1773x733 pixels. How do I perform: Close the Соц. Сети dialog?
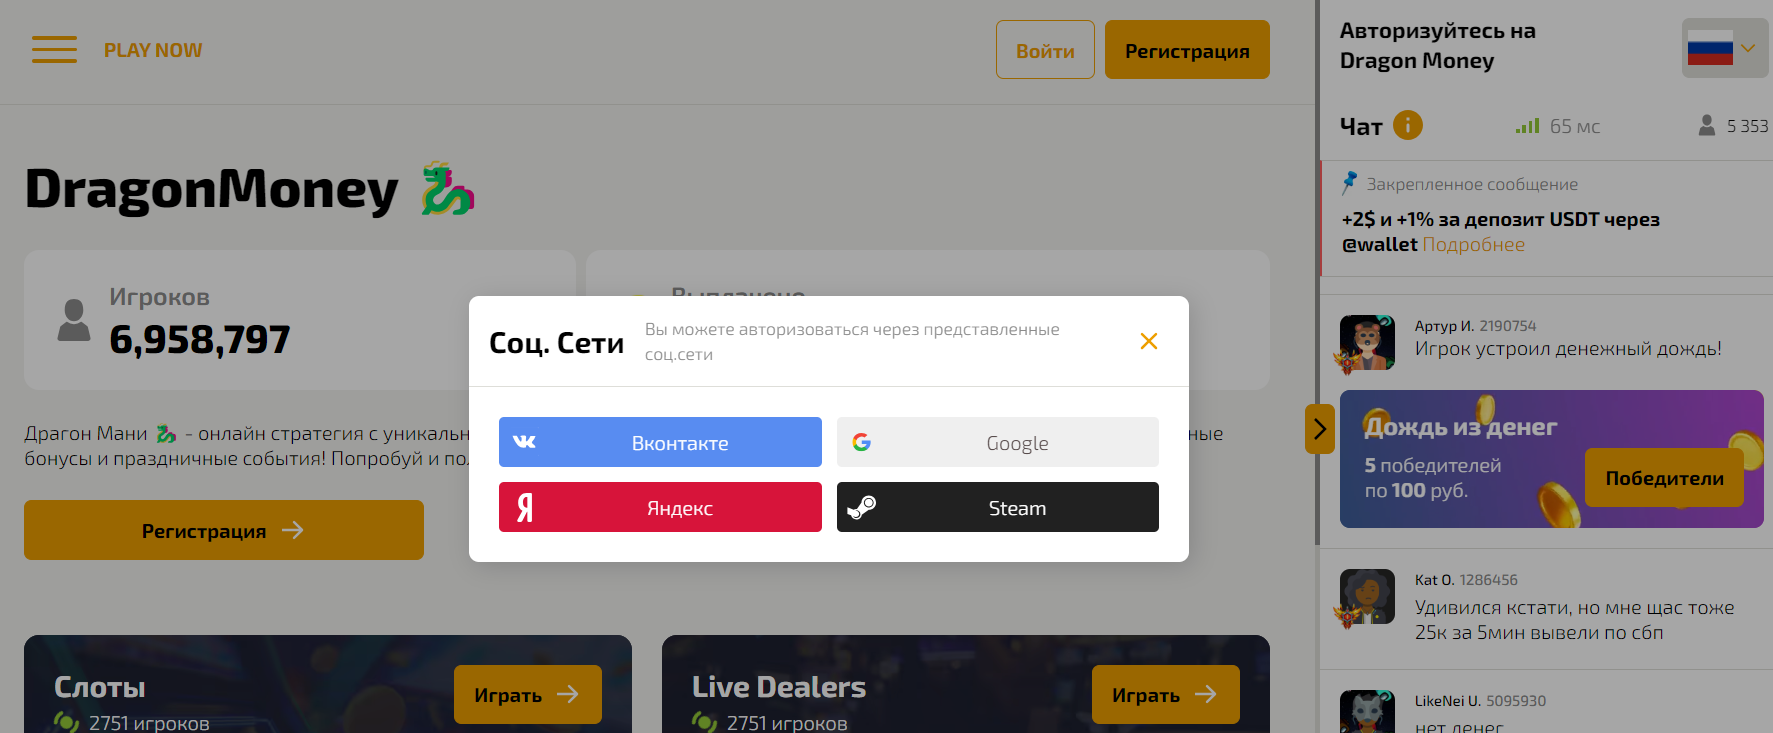coord(1149,341)
